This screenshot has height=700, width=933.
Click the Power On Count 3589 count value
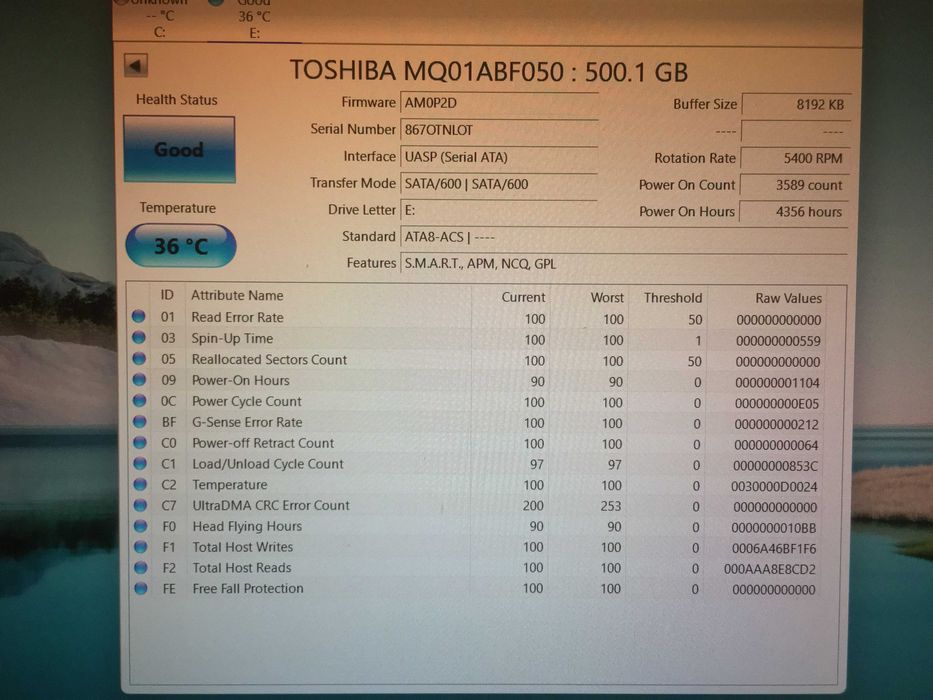(793, 185)
